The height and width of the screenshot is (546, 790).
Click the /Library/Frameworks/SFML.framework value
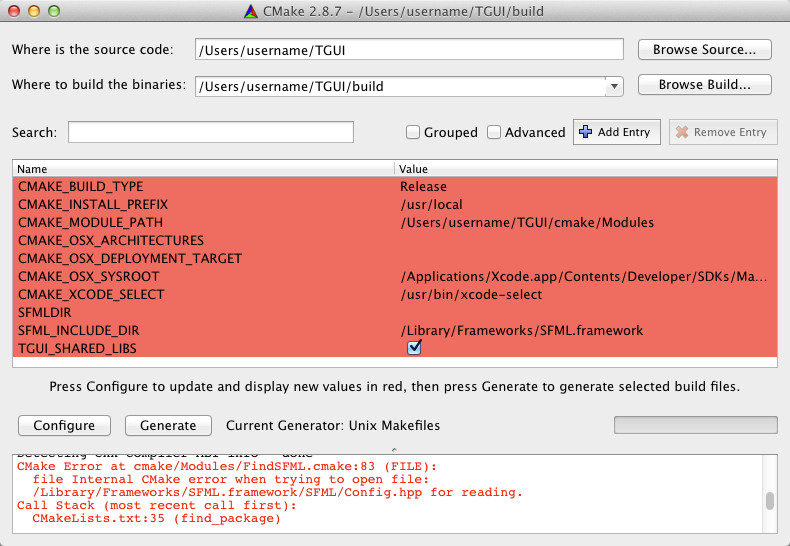pyautogui.click(x=521, y=330)
